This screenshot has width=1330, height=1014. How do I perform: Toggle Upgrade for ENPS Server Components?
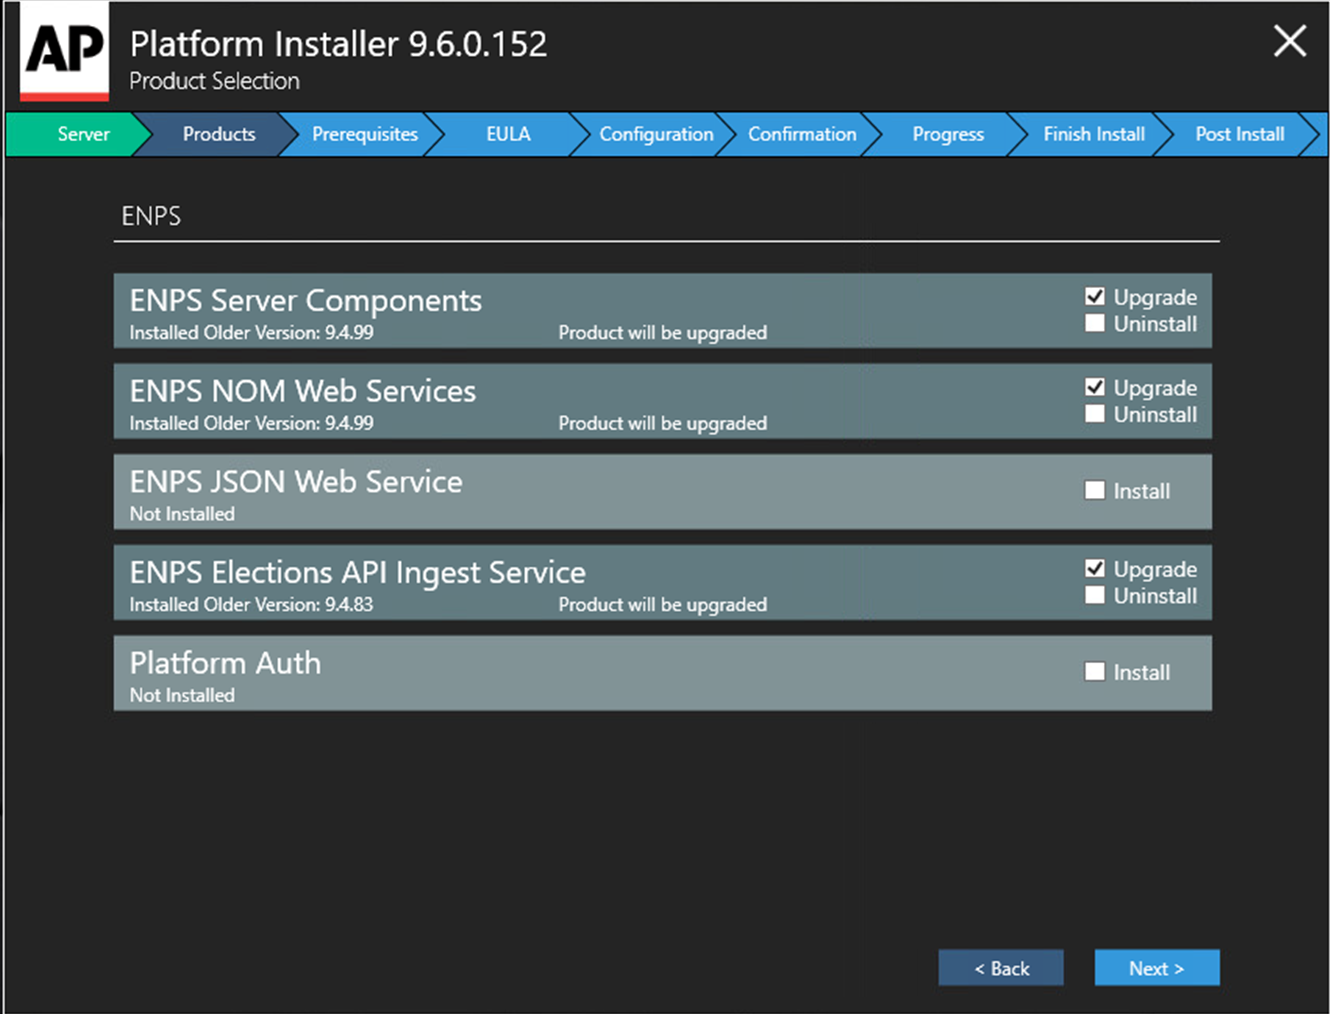pos(1095,296)
